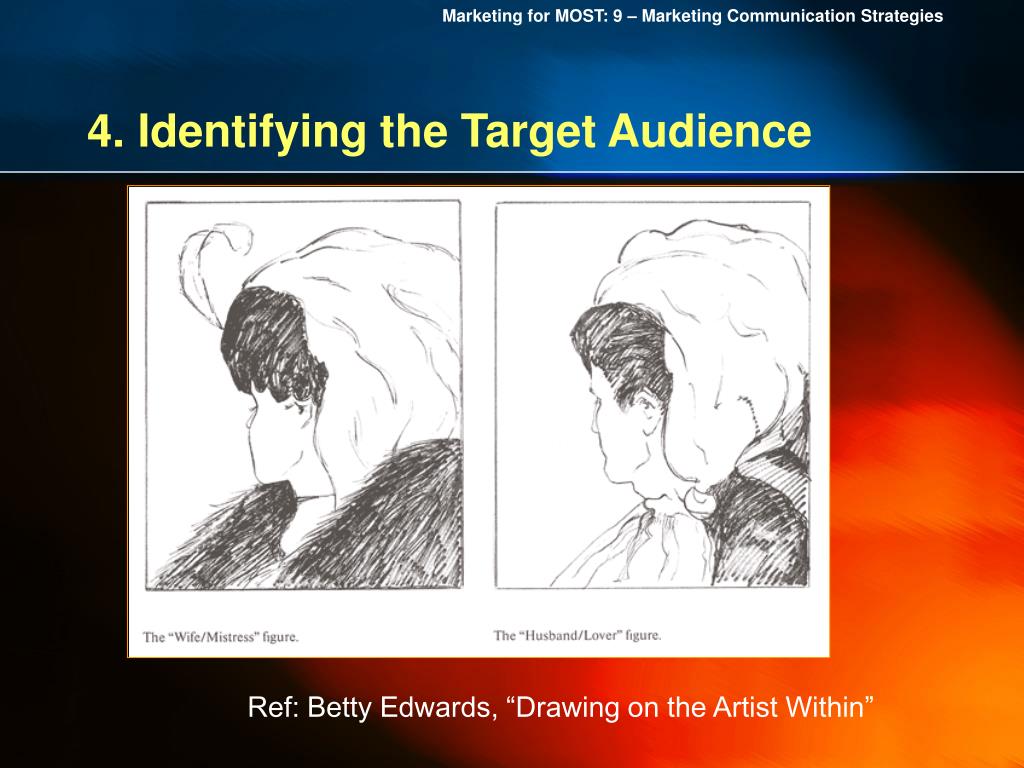This screenshot has height=768, width=1024.
Task: Click the slide title "4. Identifying the Target Audience"
Action: tap(449, 132)
